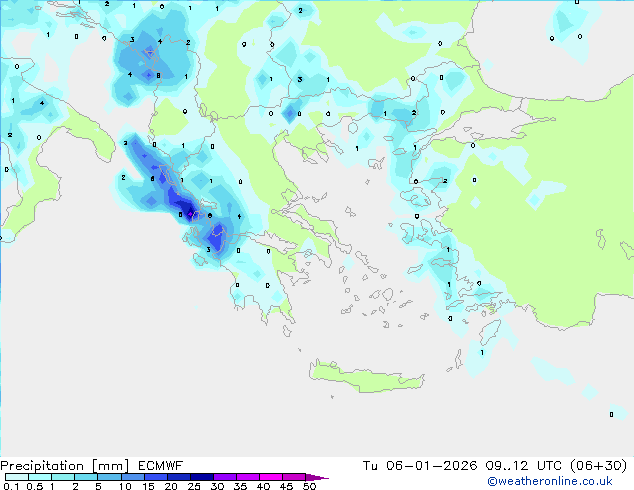Click the legend label "0.5"
Screen dimensions: 634x490
click(34, 486)
